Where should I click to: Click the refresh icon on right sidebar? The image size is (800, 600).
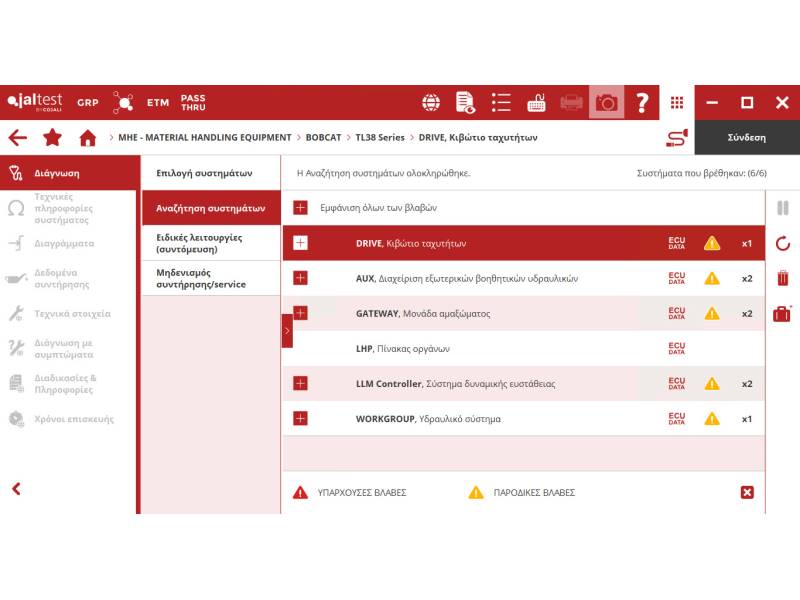click(782, 243)
